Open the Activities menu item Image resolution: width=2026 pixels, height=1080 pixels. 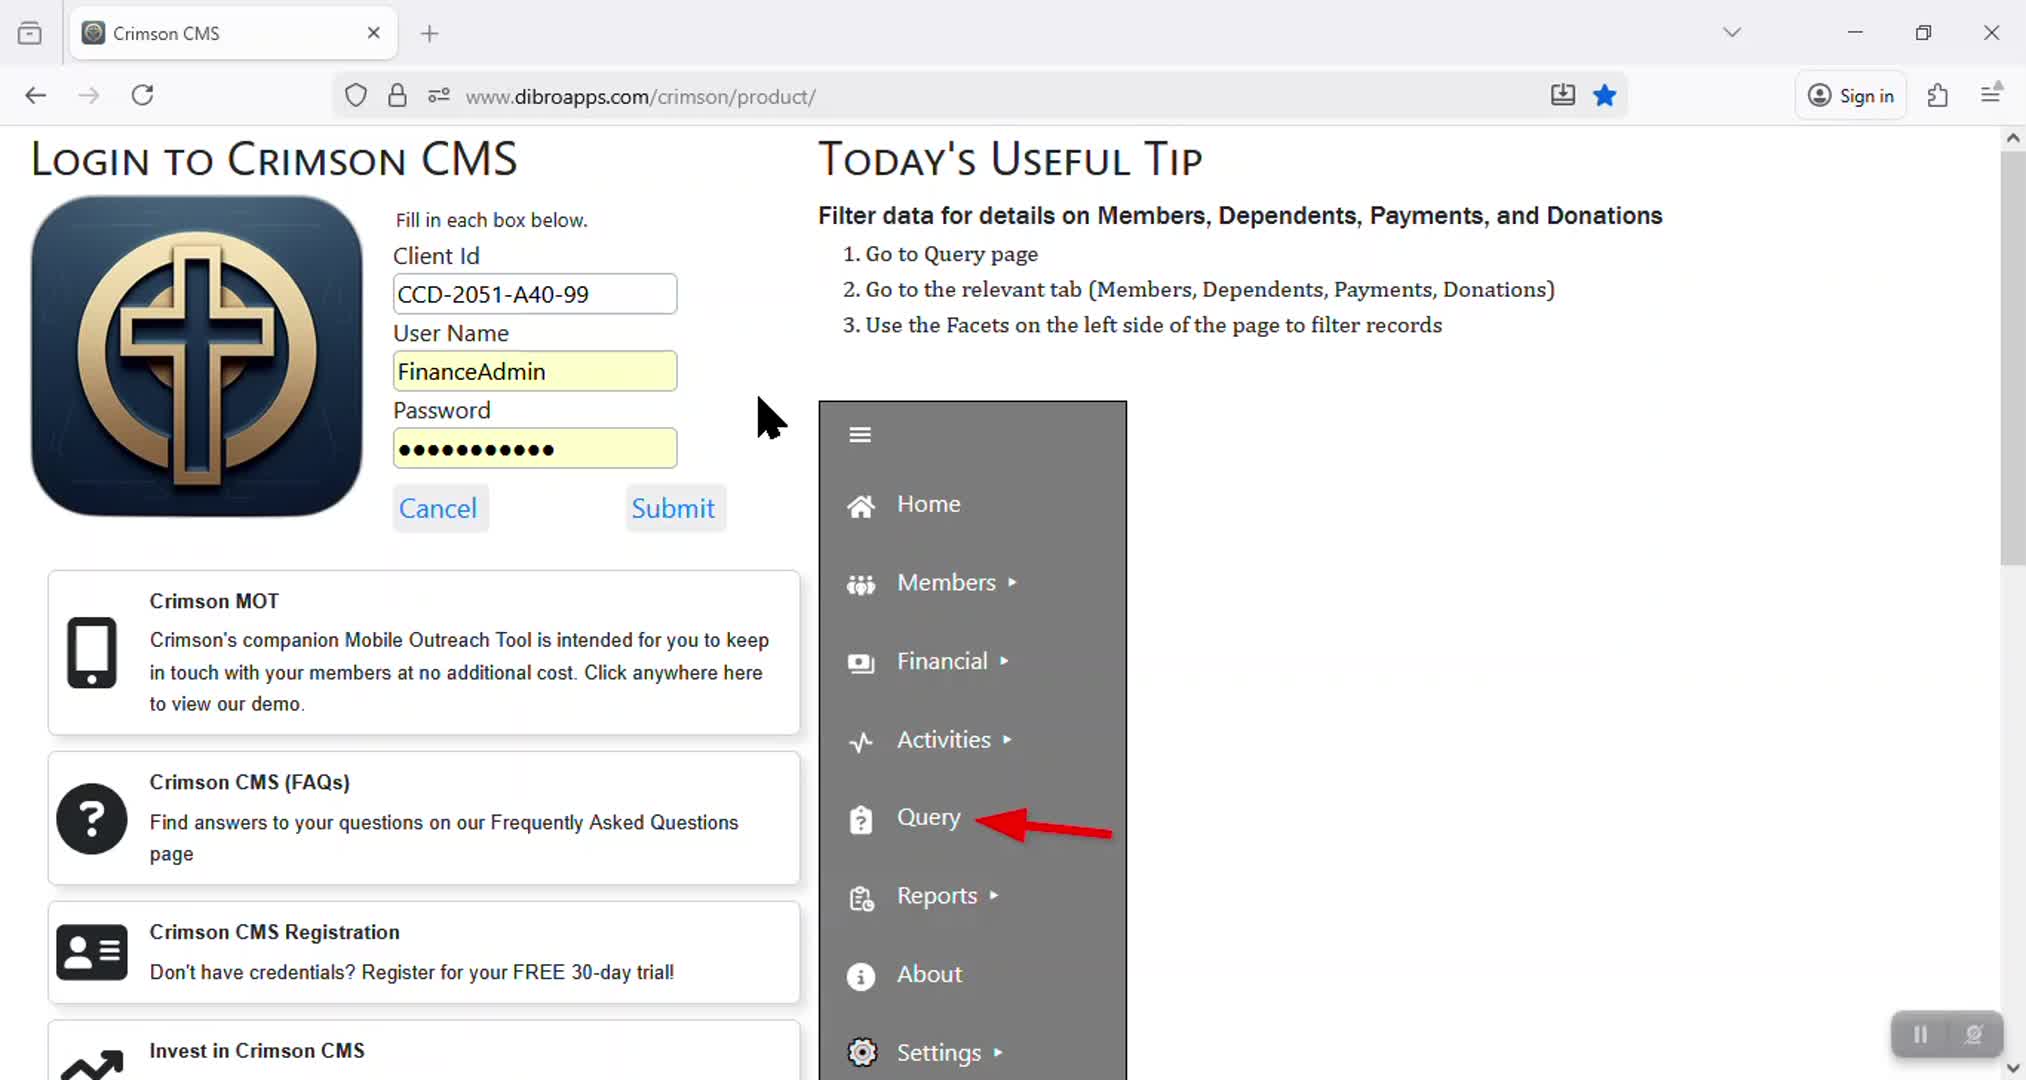click(943, 740)
